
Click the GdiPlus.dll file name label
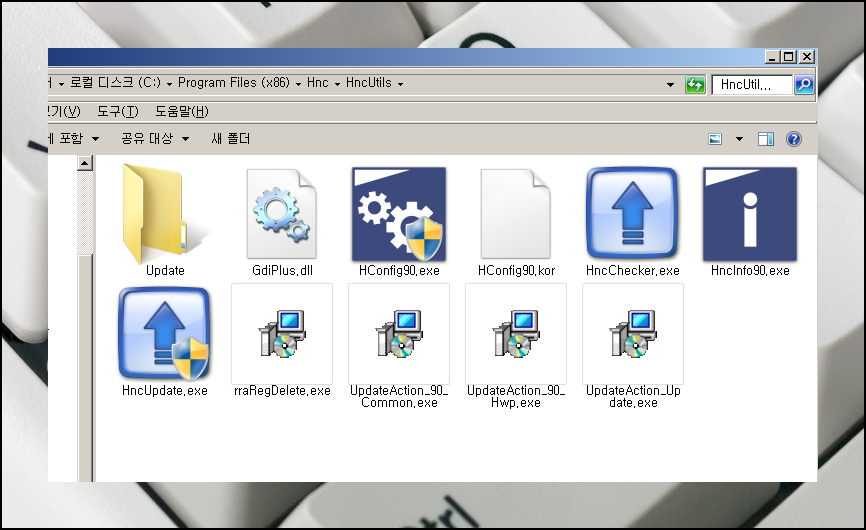pos(282,271)
